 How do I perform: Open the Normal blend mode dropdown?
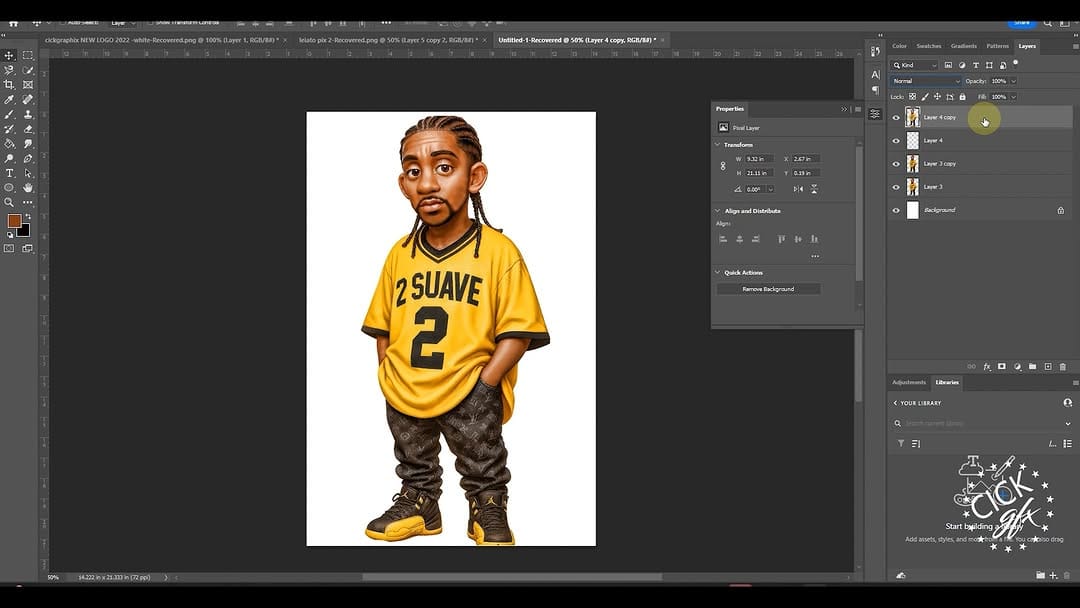click(x=926, y=81)
